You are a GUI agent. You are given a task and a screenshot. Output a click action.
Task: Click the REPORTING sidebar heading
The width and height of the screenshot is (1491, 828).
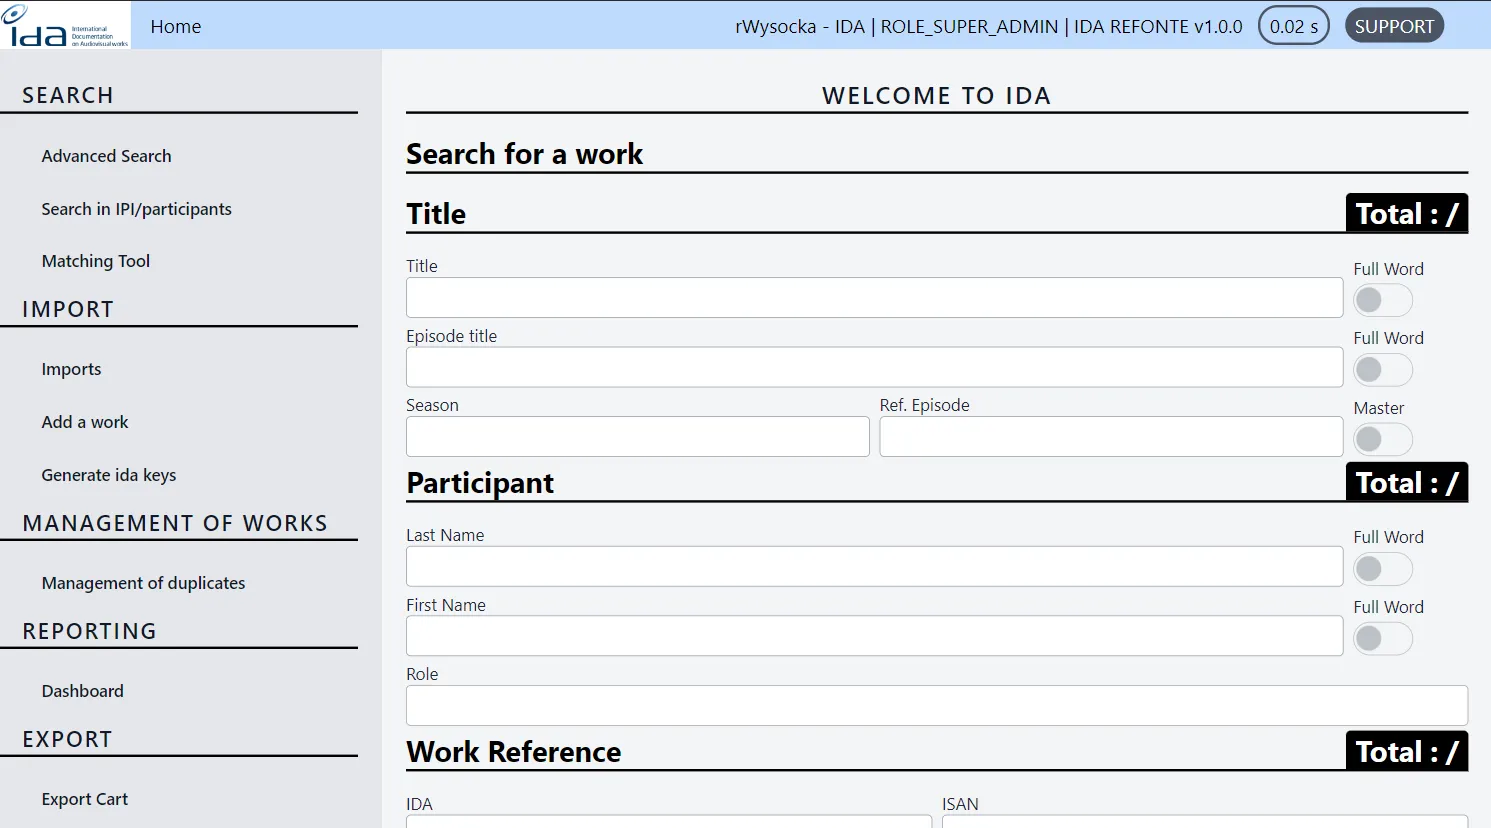click(x=90, y=631)
